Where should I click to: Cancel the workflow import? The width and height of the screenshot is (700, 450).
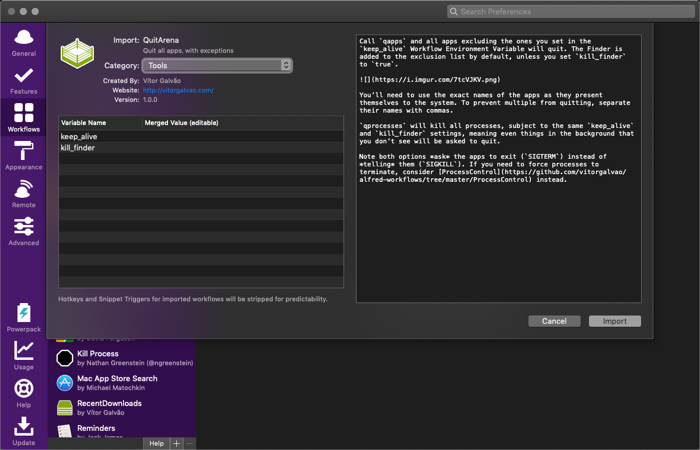[554, 321]
